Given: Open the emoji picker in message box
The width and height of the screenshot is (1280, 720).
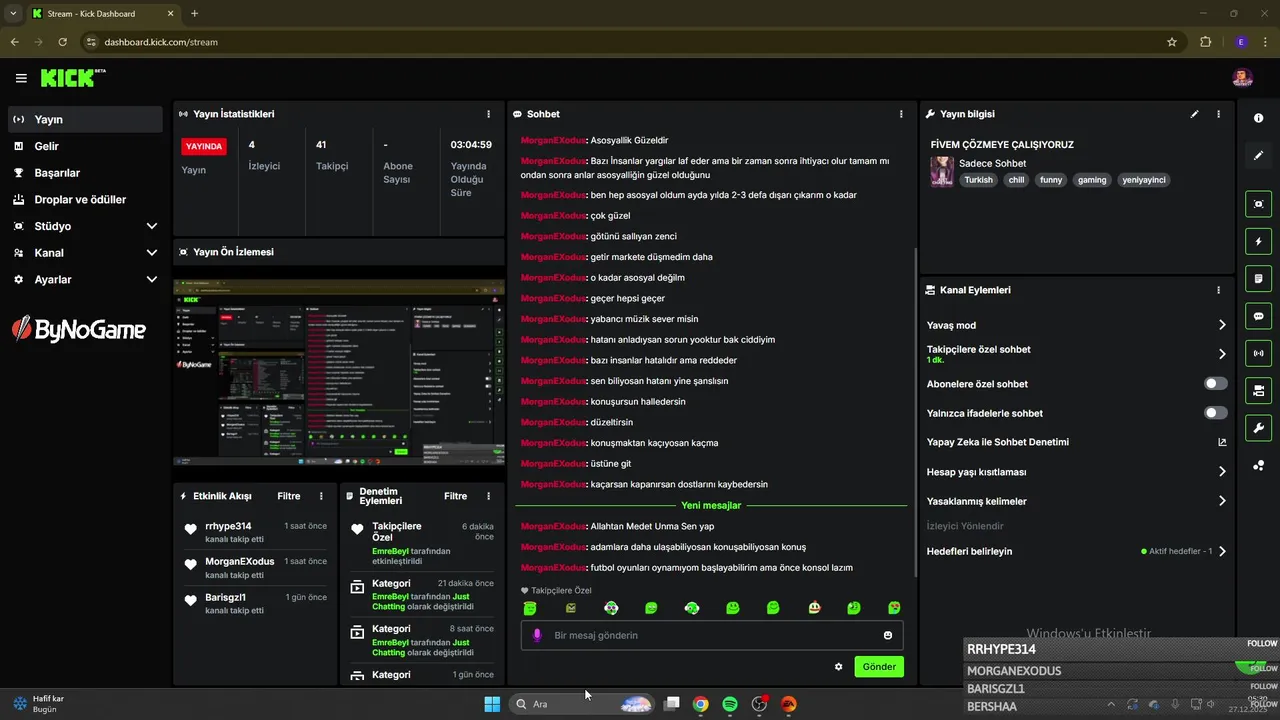Looking at the screenshot, I should (x=888, y=635).
